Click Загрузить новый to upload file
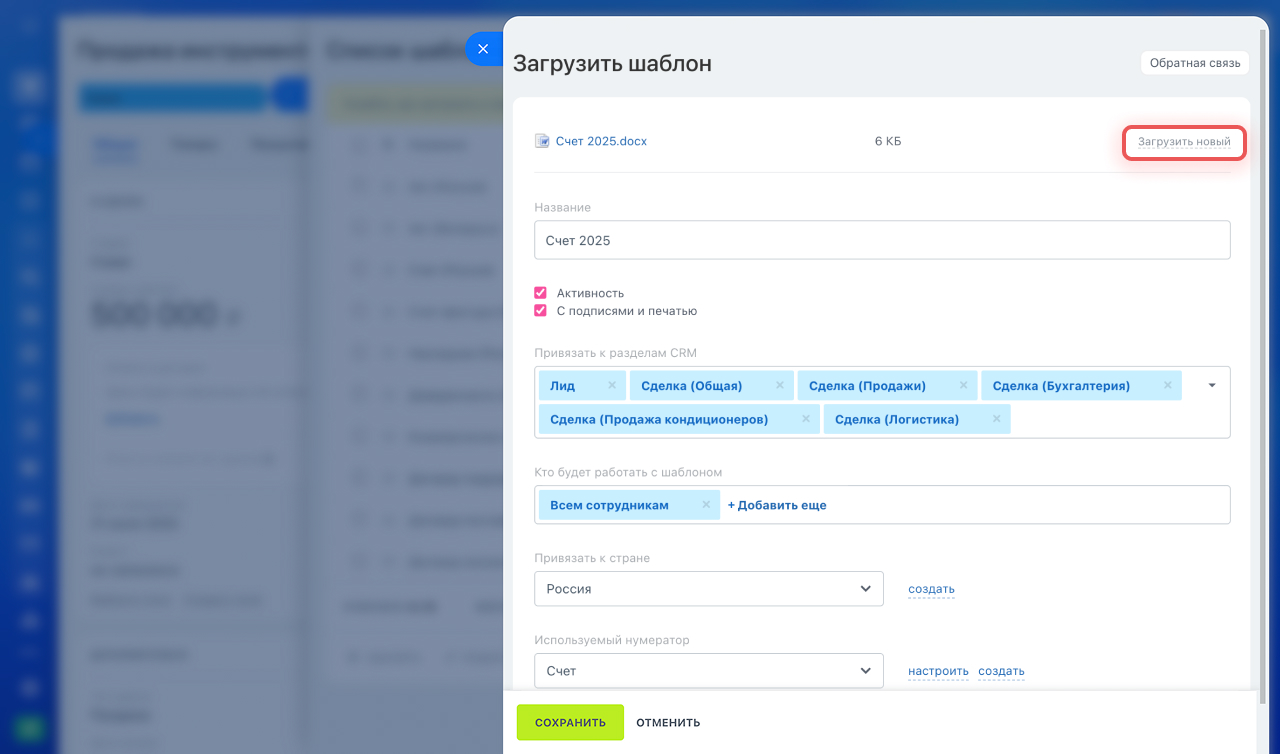The width and height of the screenshot is (1280, 754). pyautogui.click(x=1184, y=142)
